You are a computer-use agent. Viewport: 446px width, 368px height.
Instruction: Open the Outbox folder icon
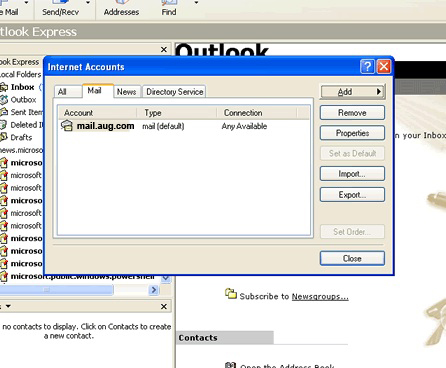point(4,100)
